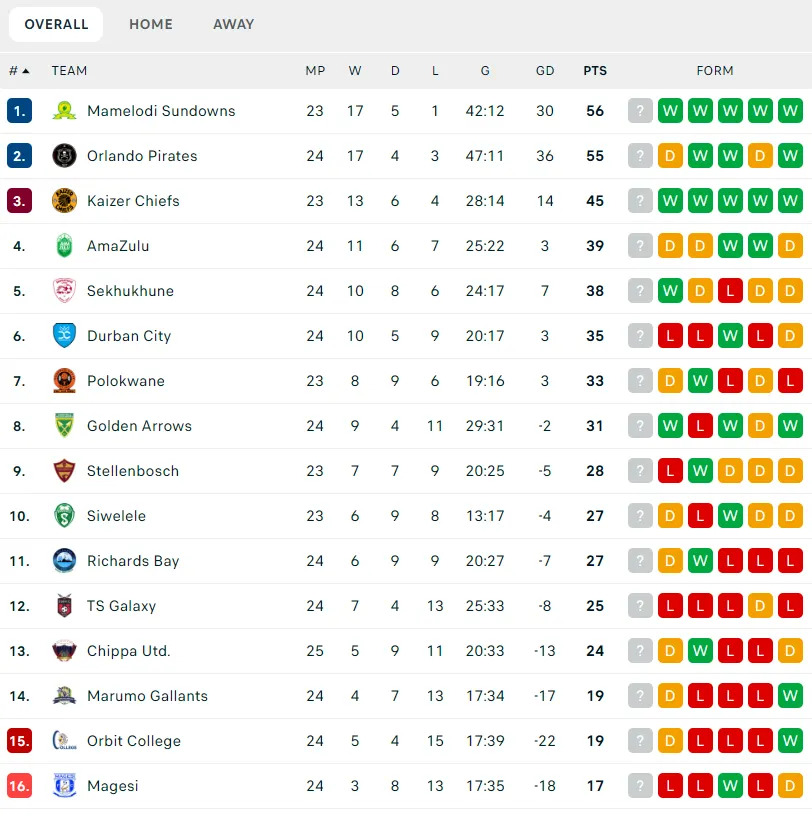Switch to the HOME tab
This screenshot has height=816, width=812.
150,24
